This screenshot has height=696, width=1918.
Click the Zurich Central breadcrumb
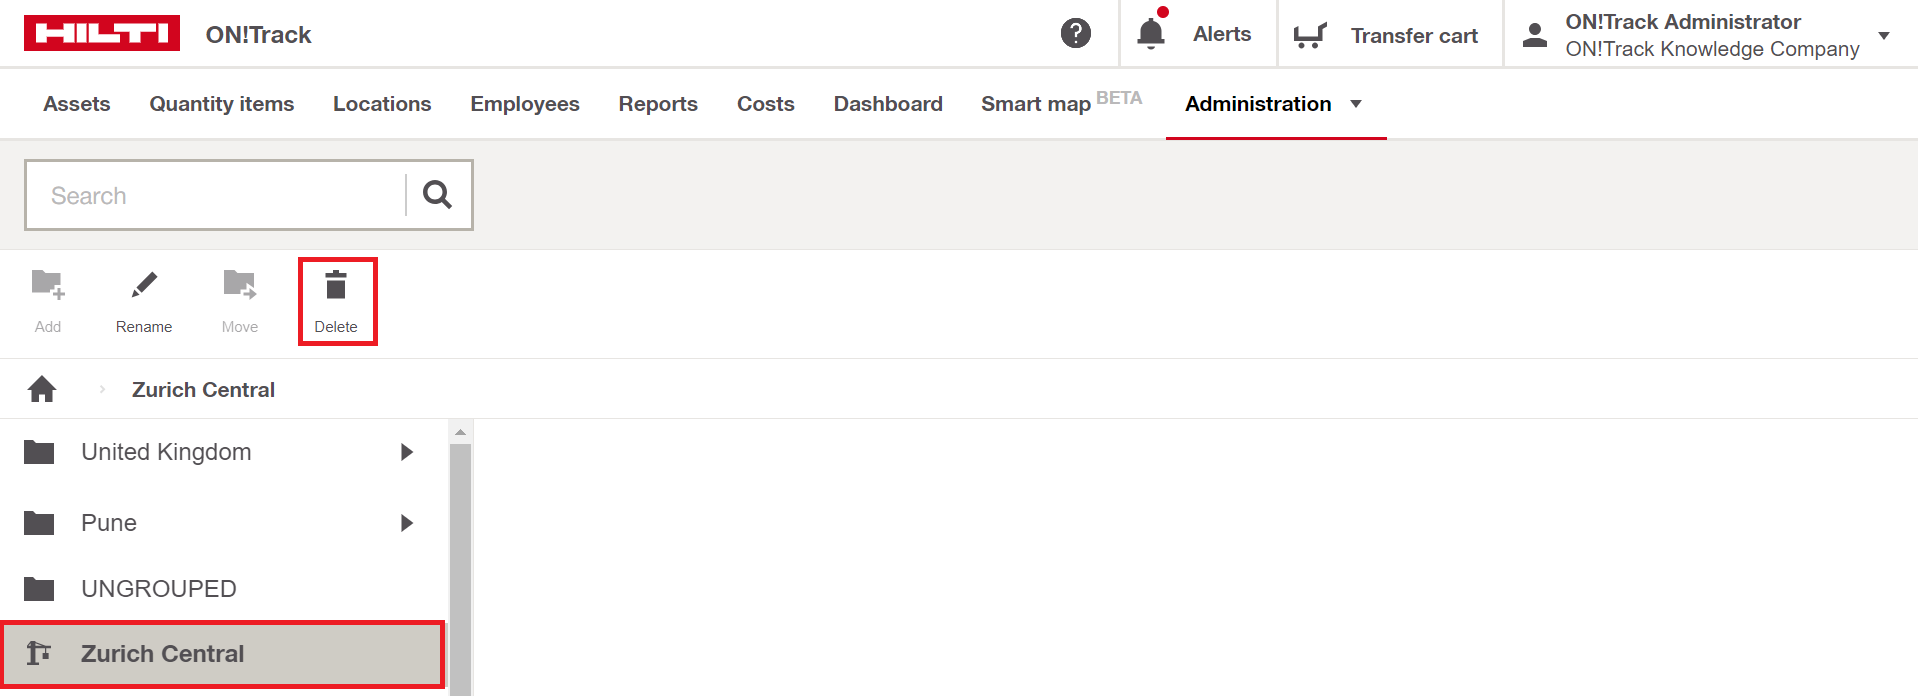click(x=203, y=390)
